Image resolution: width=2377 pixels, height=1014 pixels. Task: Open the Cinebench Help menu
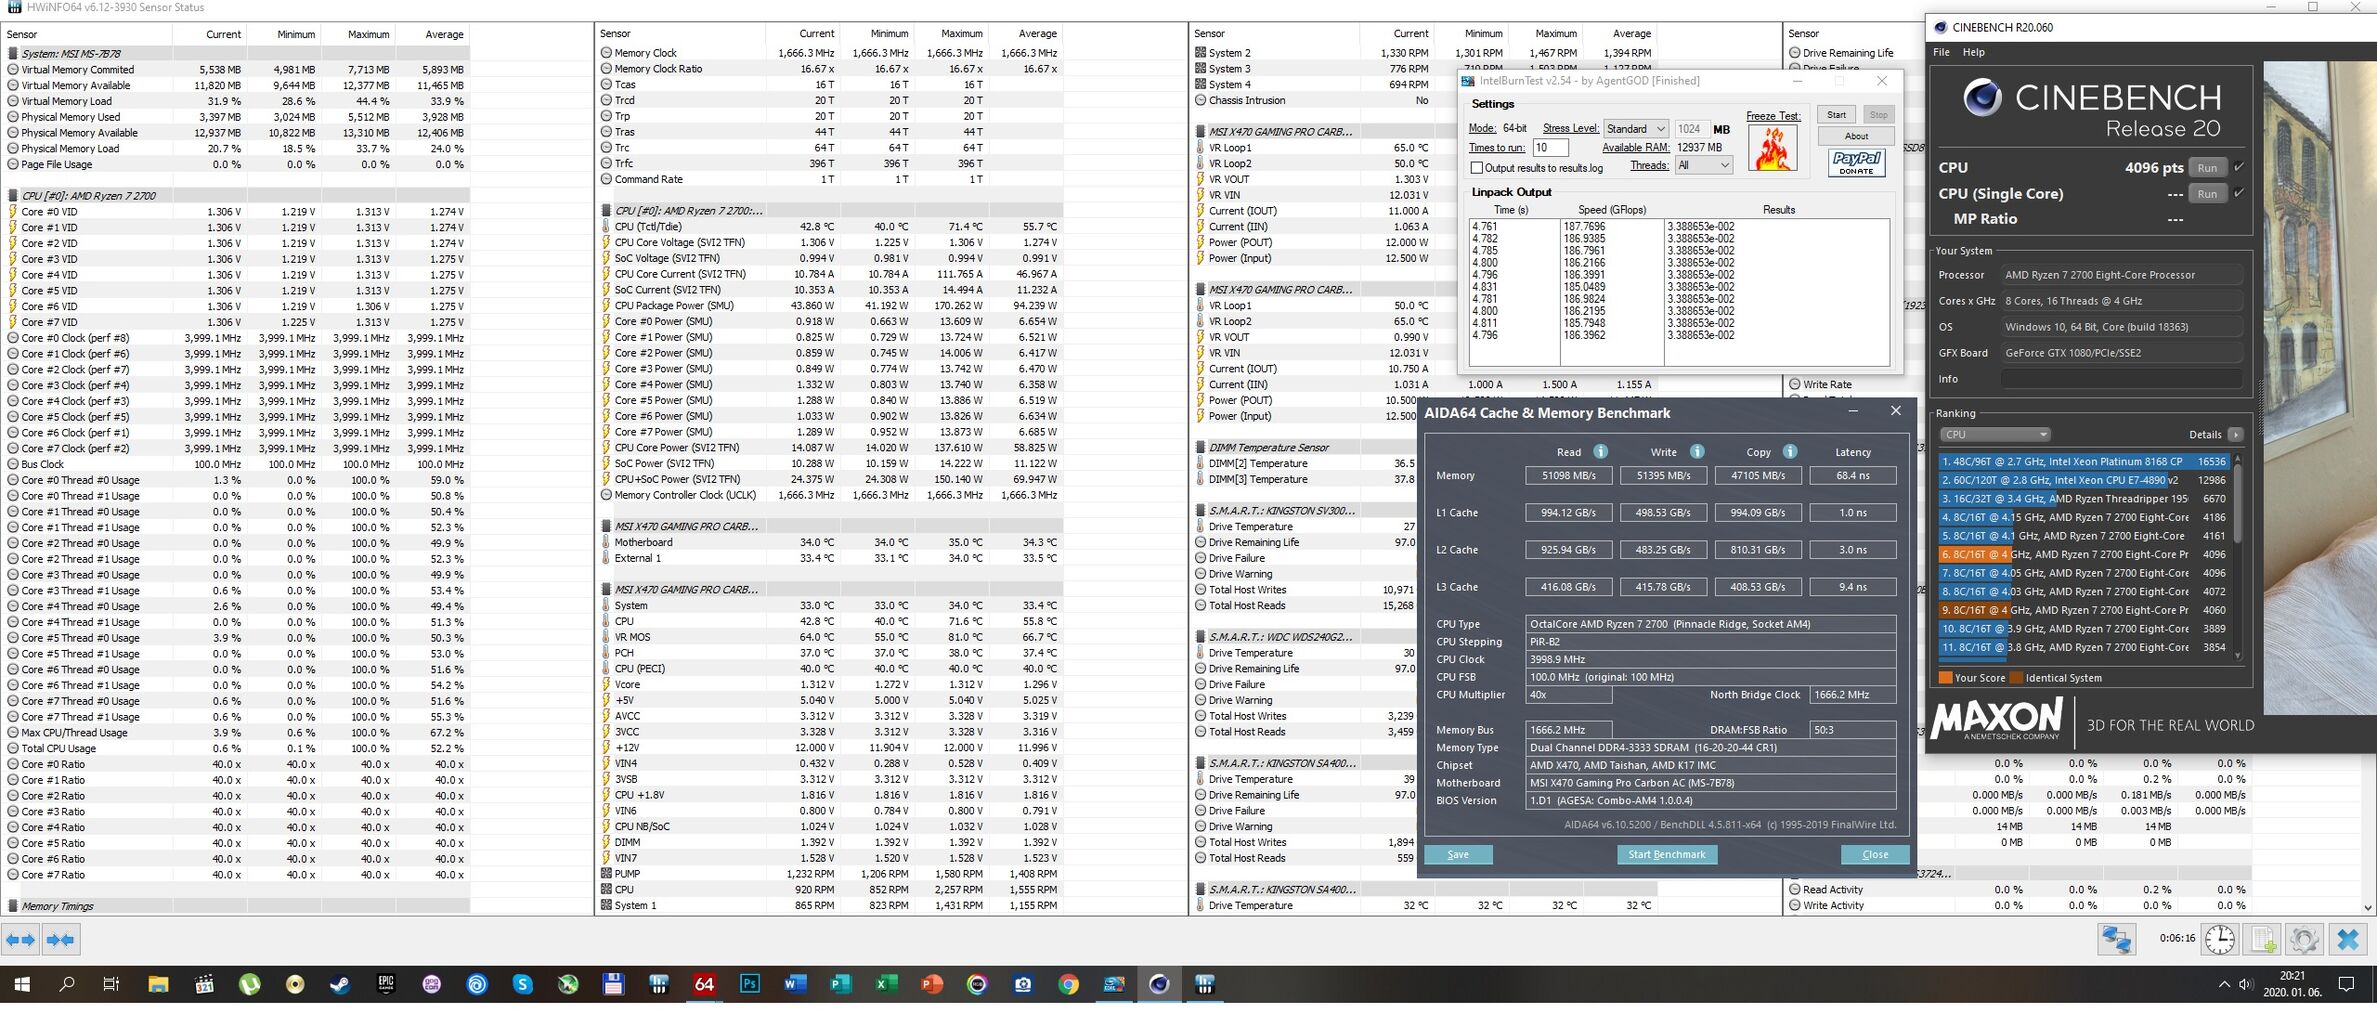(1974, 52)
